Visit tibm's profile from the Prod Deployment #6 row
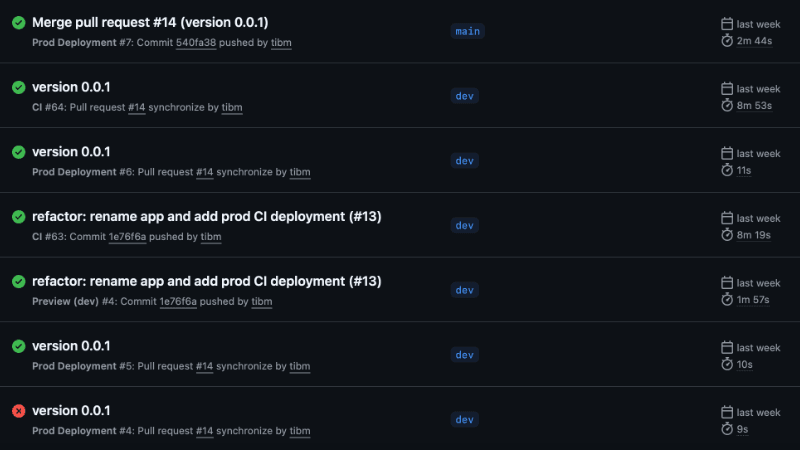Viewport: 800px width, 450px height. (300, 172)
